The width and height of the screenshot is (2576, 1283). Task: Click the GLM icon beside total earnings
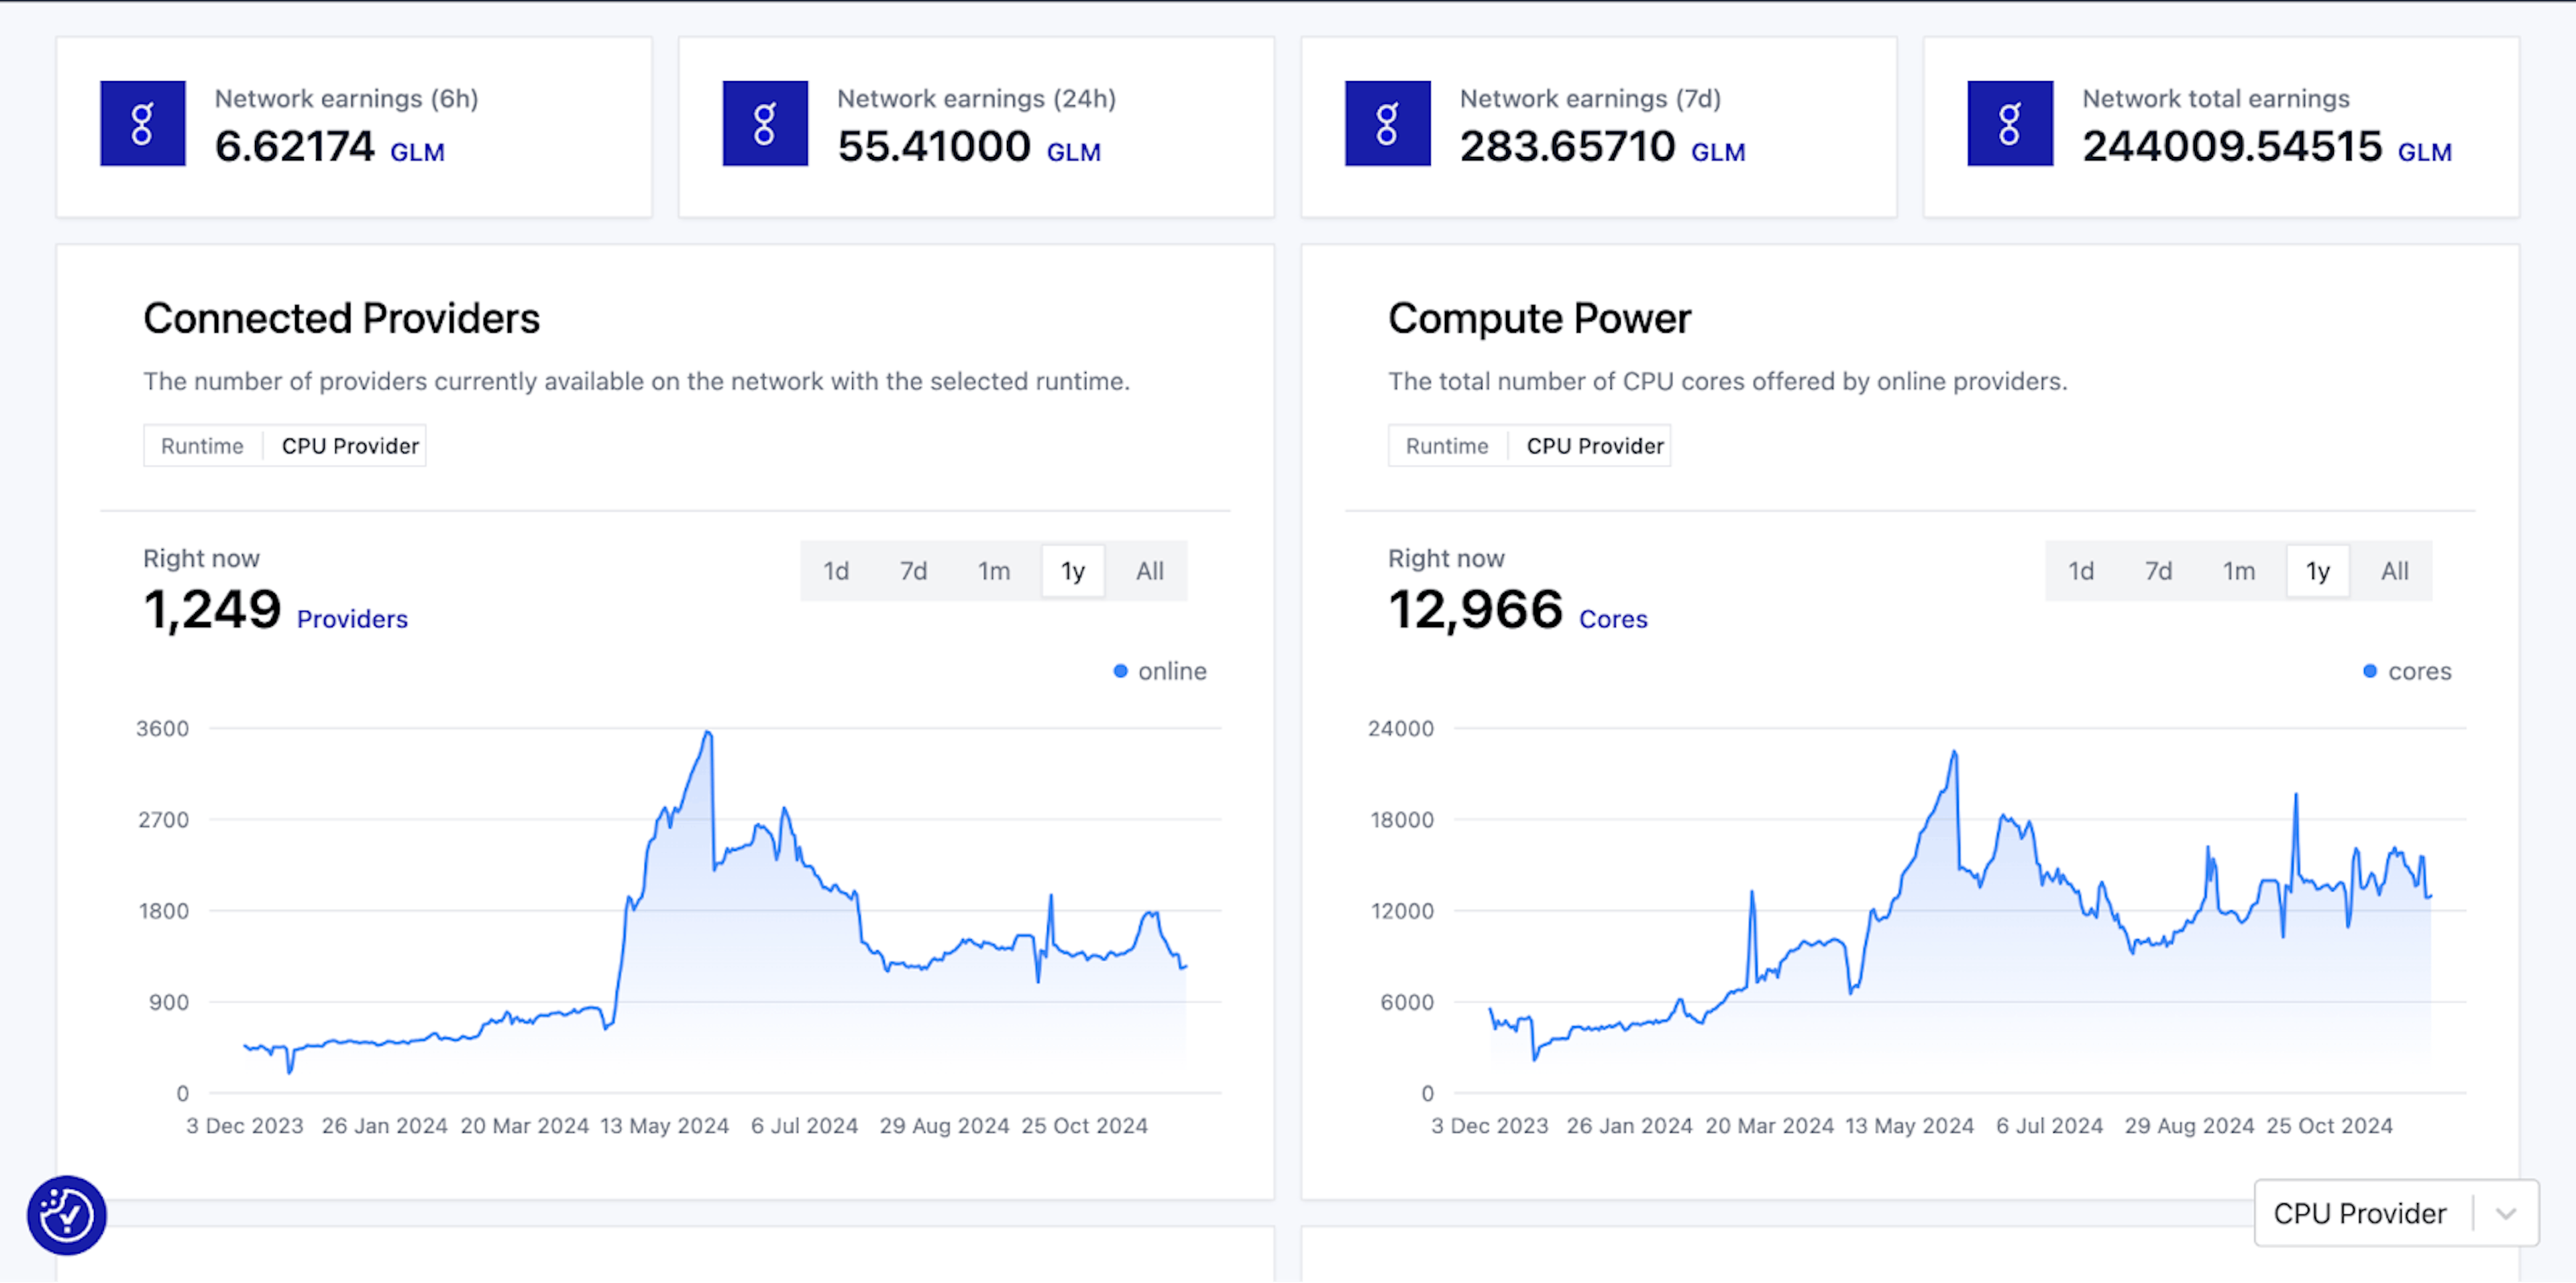[x=2009, y=123]
